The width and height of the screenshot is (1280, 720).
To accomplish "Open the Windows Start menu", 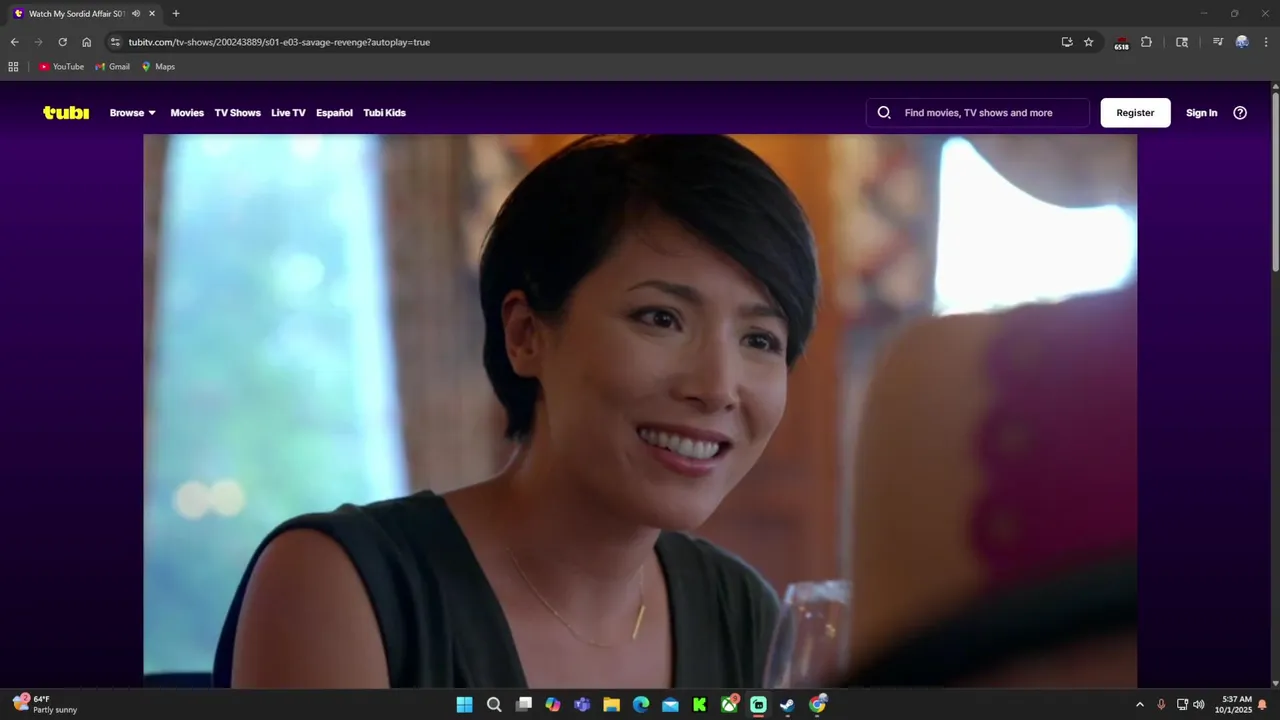I will (x=465, y=705).
